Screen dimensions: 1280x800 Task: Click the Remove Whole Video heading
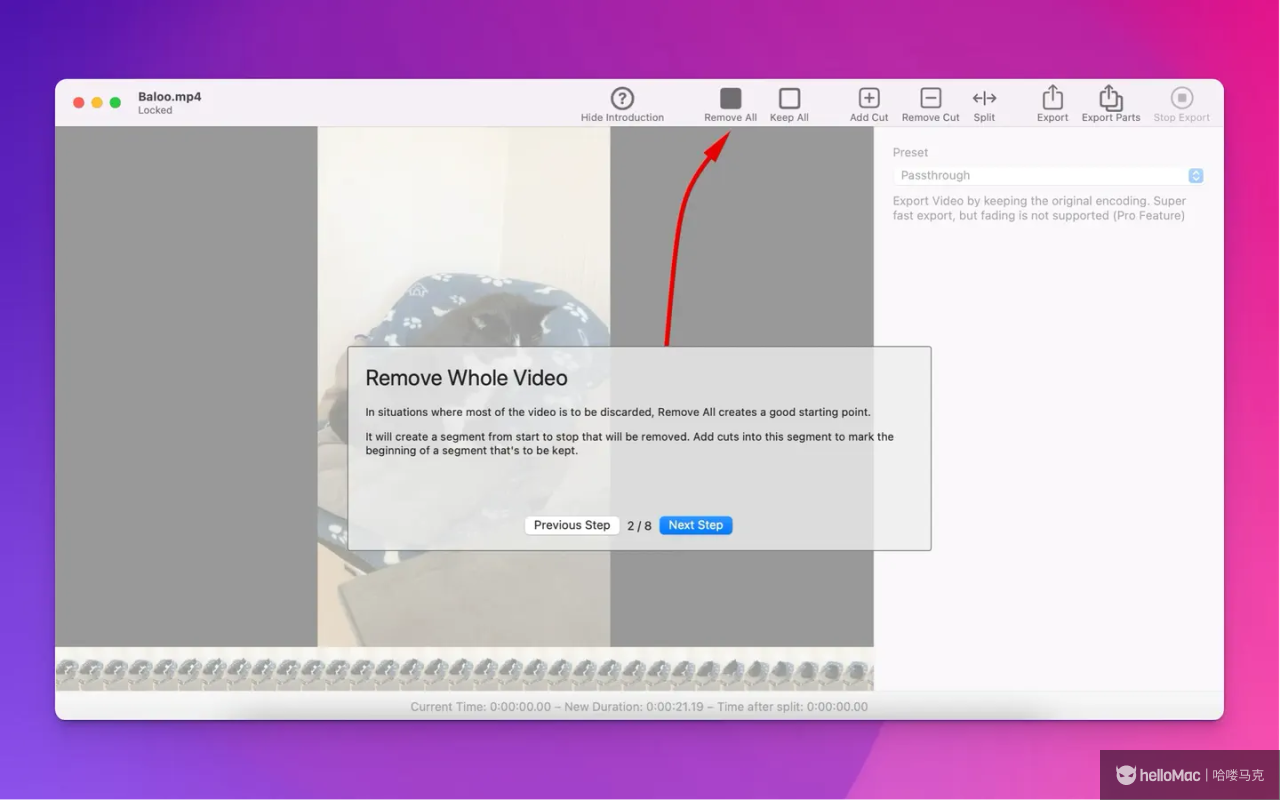[466, 378]
